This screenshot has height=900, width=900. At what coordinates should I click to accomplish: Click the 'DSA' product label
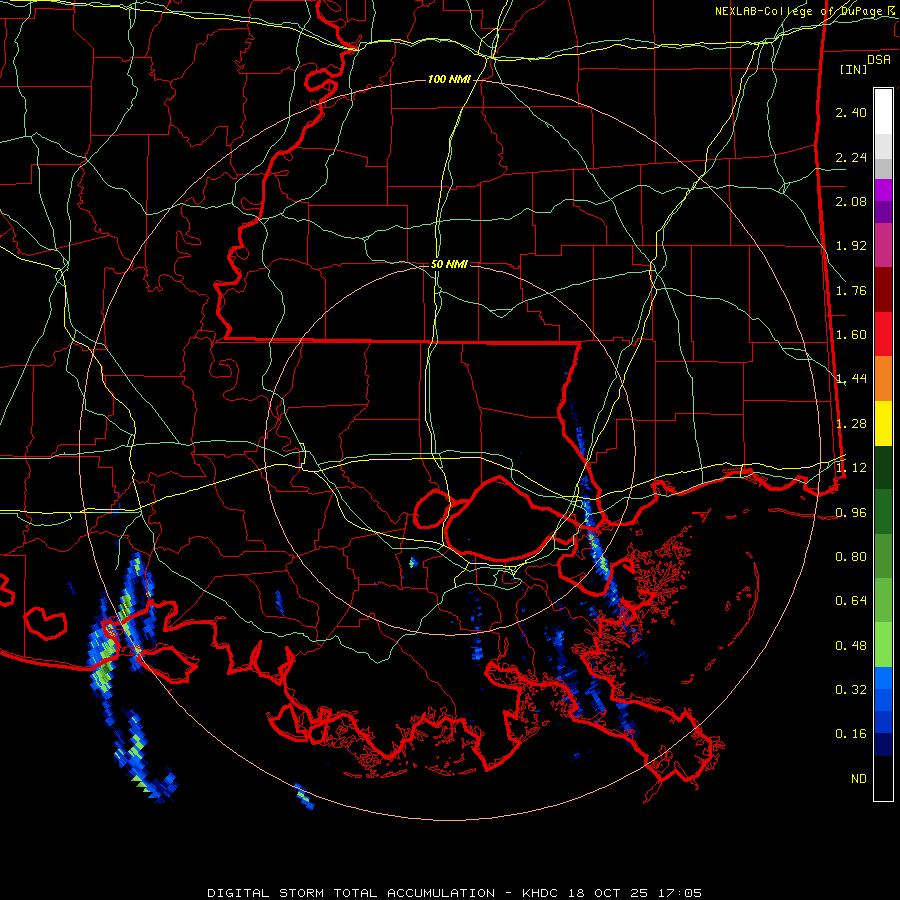(879, 60)
